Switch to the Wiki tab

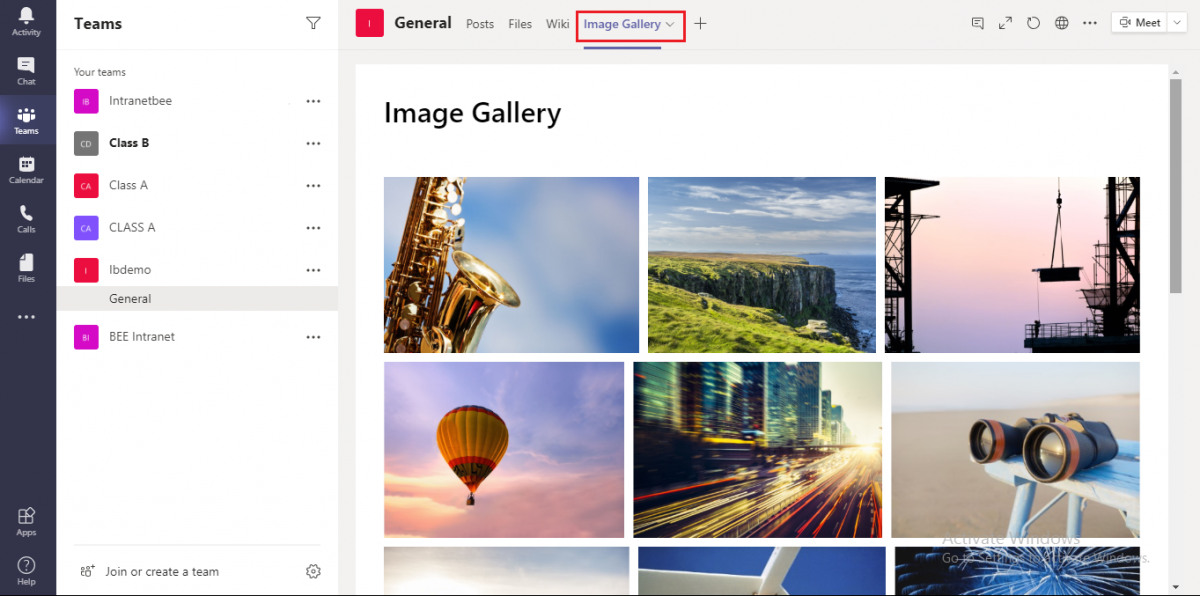point(557,24)
